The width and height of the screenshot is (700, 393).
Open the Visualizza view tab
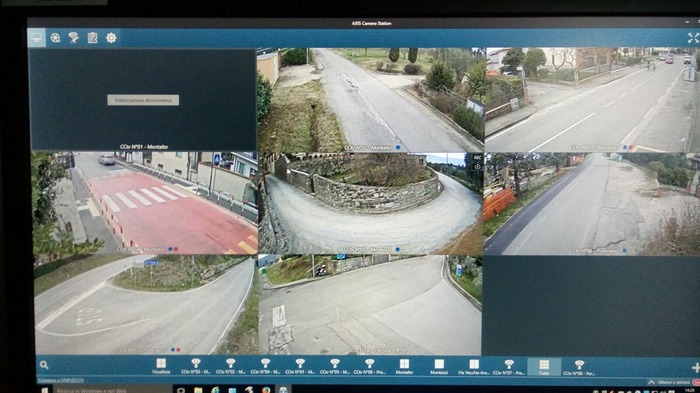tap(161, 366)
